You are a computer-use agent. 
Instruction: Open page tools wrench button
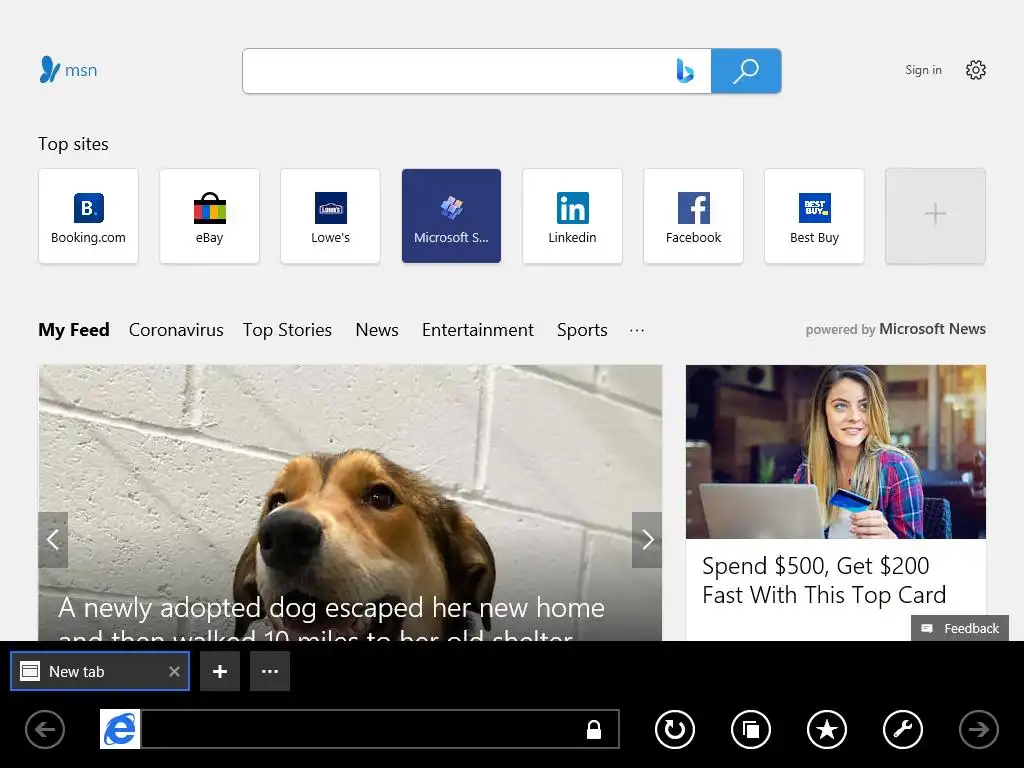pyautogui.click(x=903, y=729)
